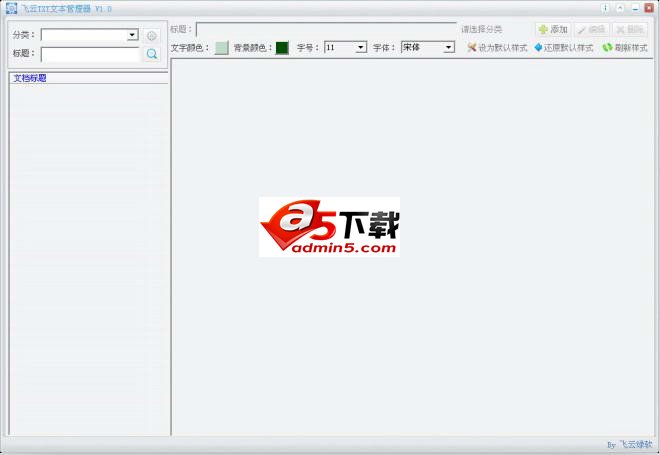
Task: Click 设为默认样式 set default style
Action: [x=497, y=48]
